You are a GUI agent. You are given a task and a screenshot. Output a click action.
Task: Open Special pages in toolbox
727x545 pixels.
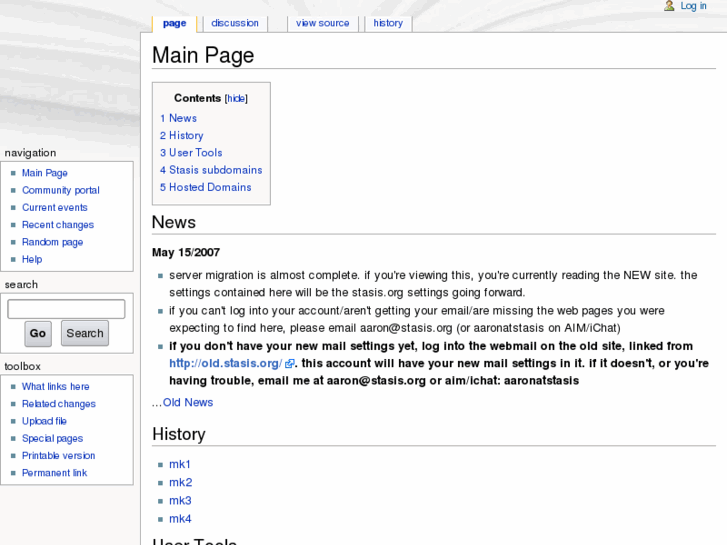tap(52, 438)
